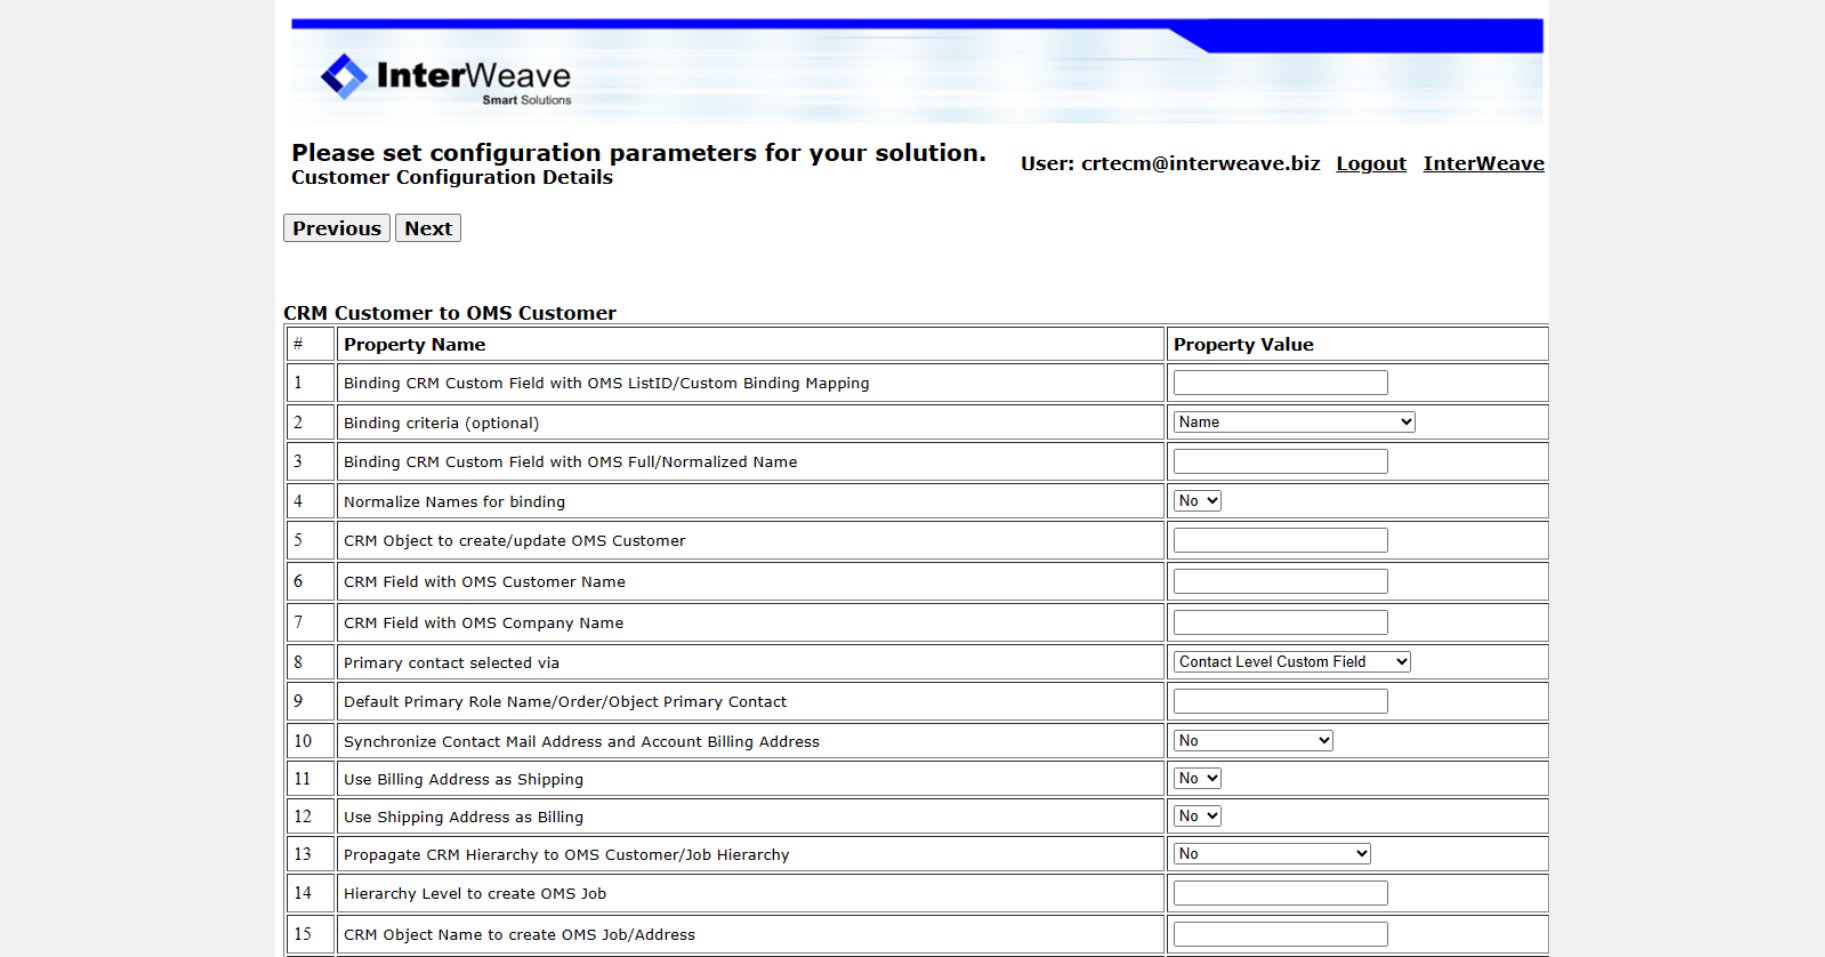Viewport: 1825px width, 957px height.
Task: Select 'Propagate CRM Hierarchy to OMS Customer/Job Hierarchy' label
Action: coord(566,855)
